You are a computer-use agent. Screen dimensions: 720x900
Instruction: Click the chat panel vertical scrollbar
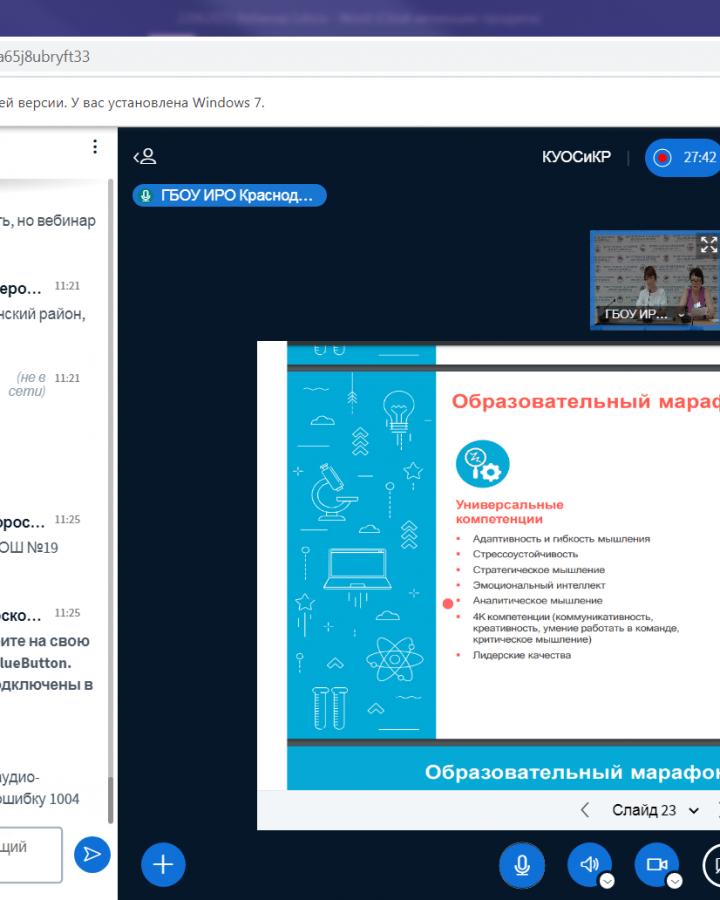(110, 500)
